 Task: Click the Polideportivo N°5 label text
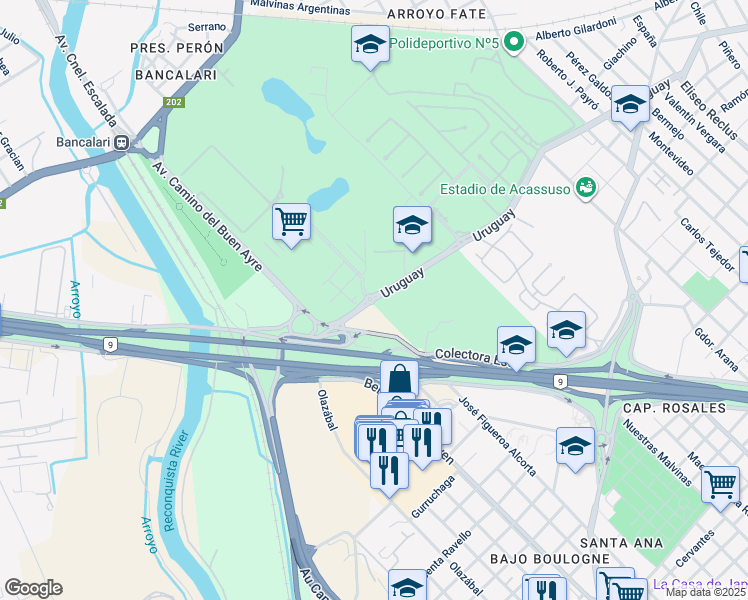444,43
